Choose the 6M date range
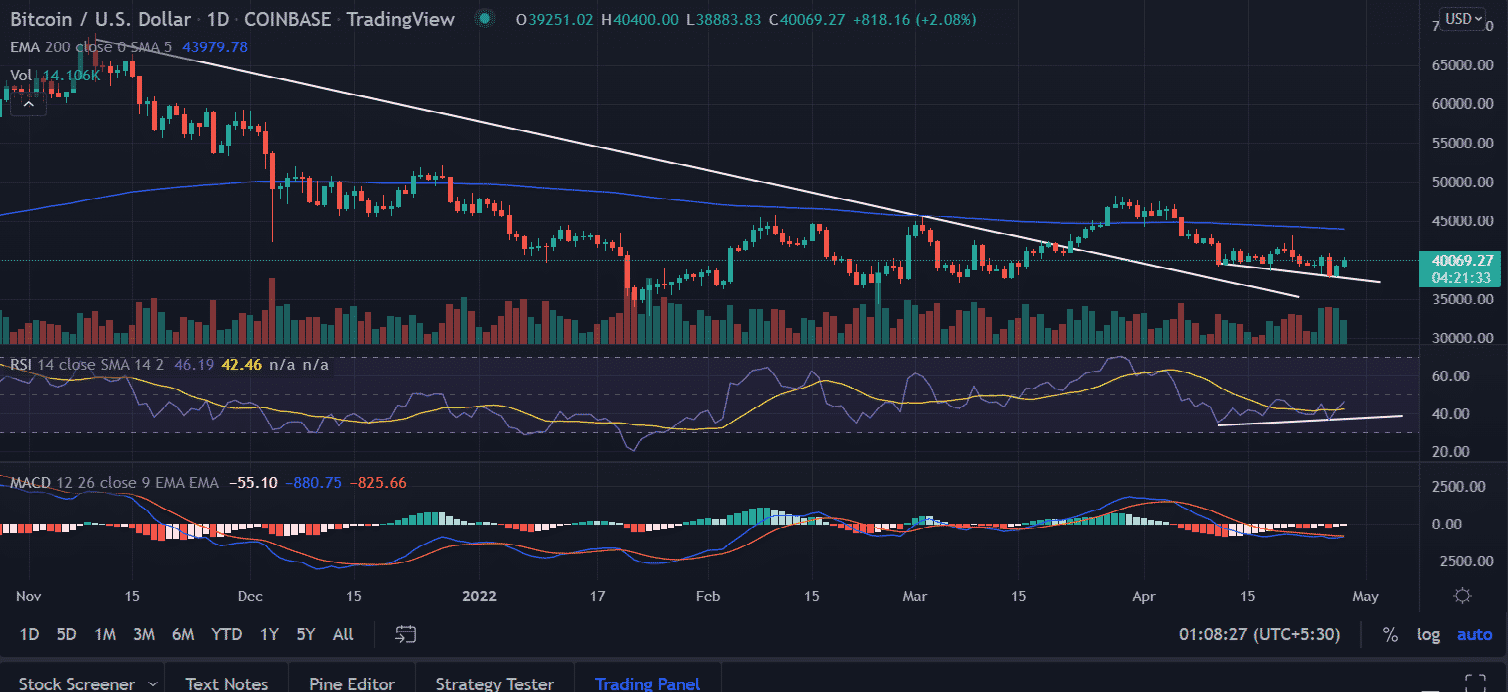This screenshot has height=692, width=1508. [182, 634]
